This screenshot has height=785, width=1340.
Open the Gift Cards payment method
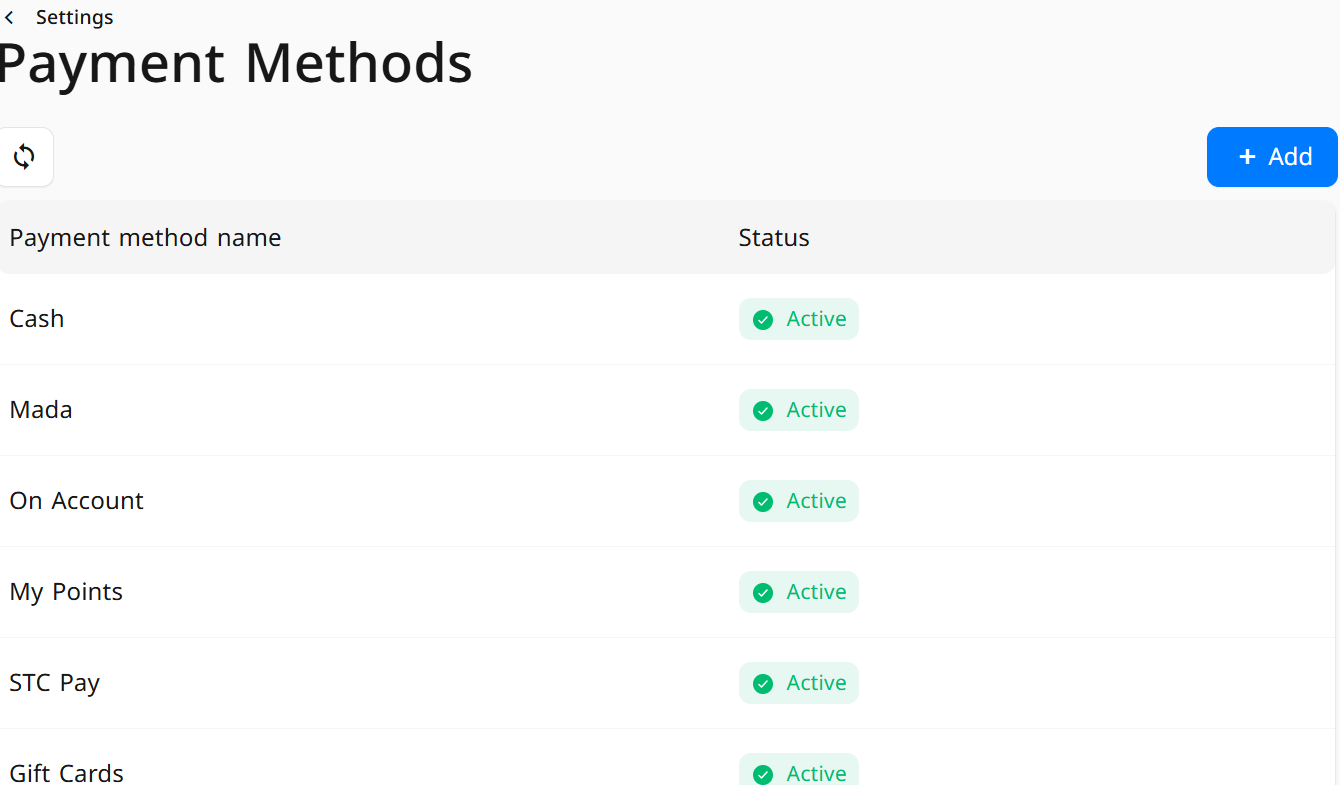668,758
